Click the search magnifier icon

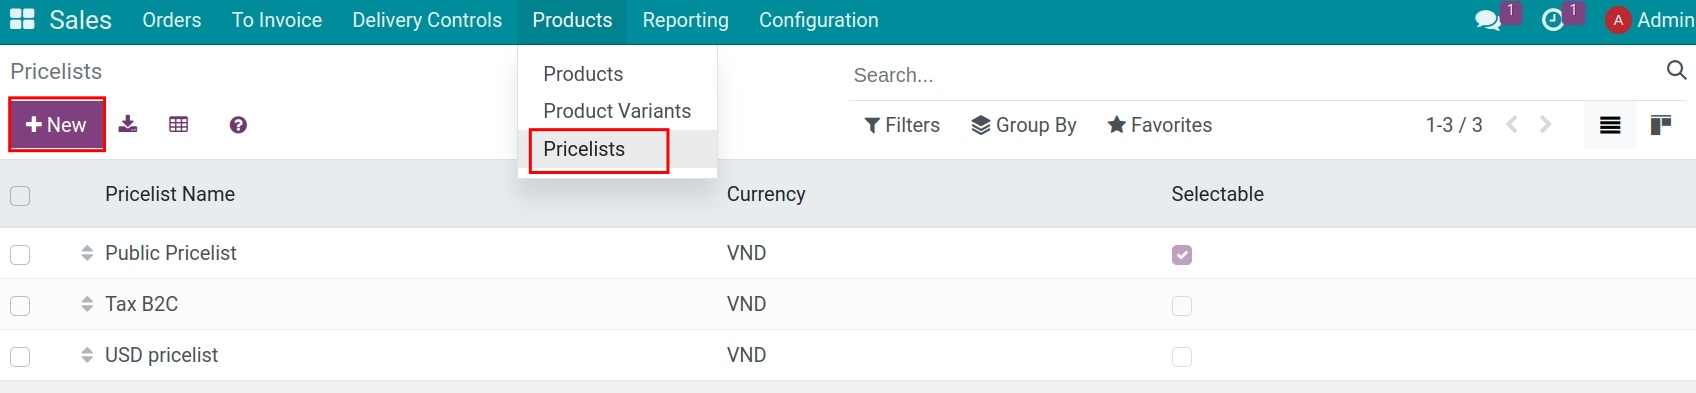coord(1677,70)
